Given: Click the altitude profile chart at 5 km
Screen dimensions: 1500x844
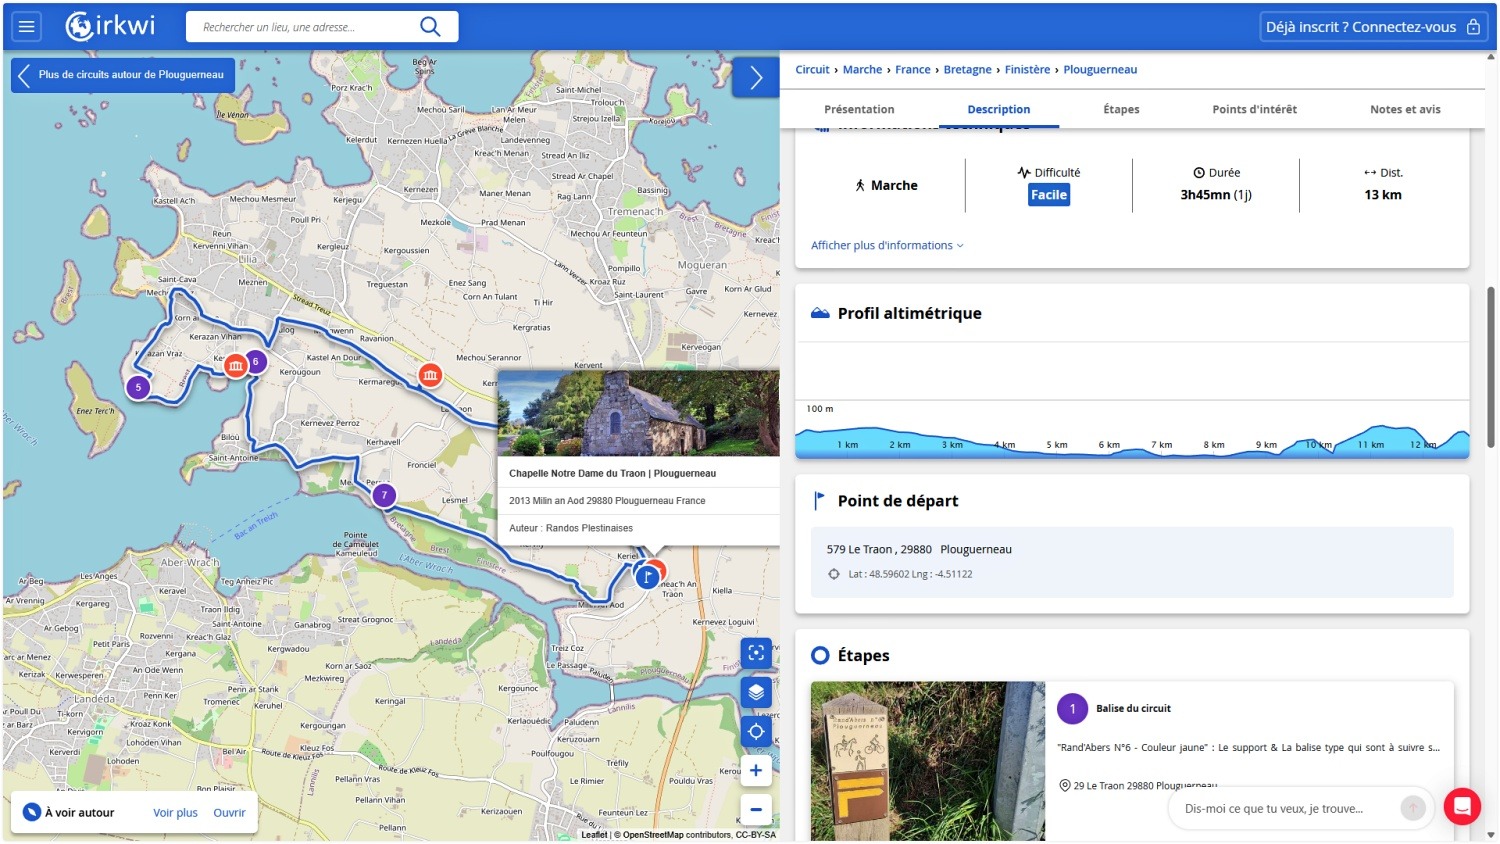Looking at the screenshot, I should (x=1056, y=440).
